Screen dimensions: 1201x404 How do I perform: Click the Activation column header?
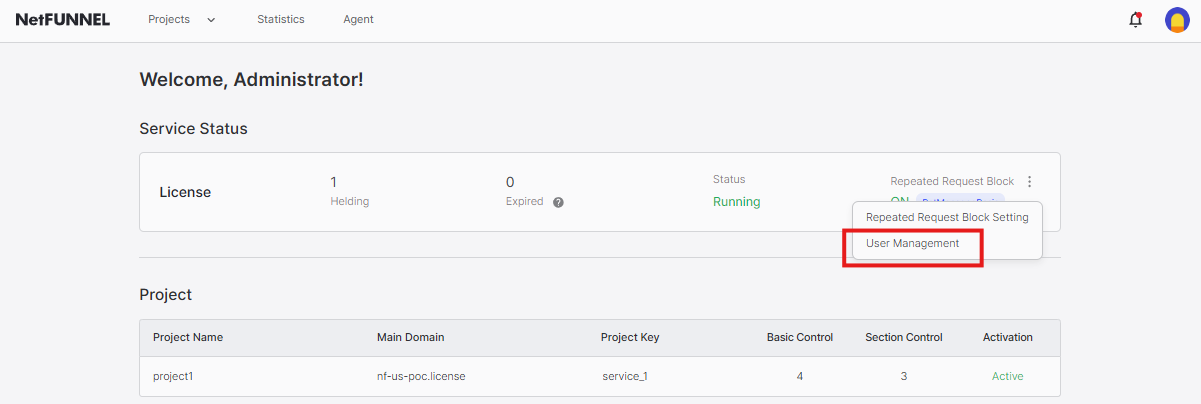coord(1007,337)
